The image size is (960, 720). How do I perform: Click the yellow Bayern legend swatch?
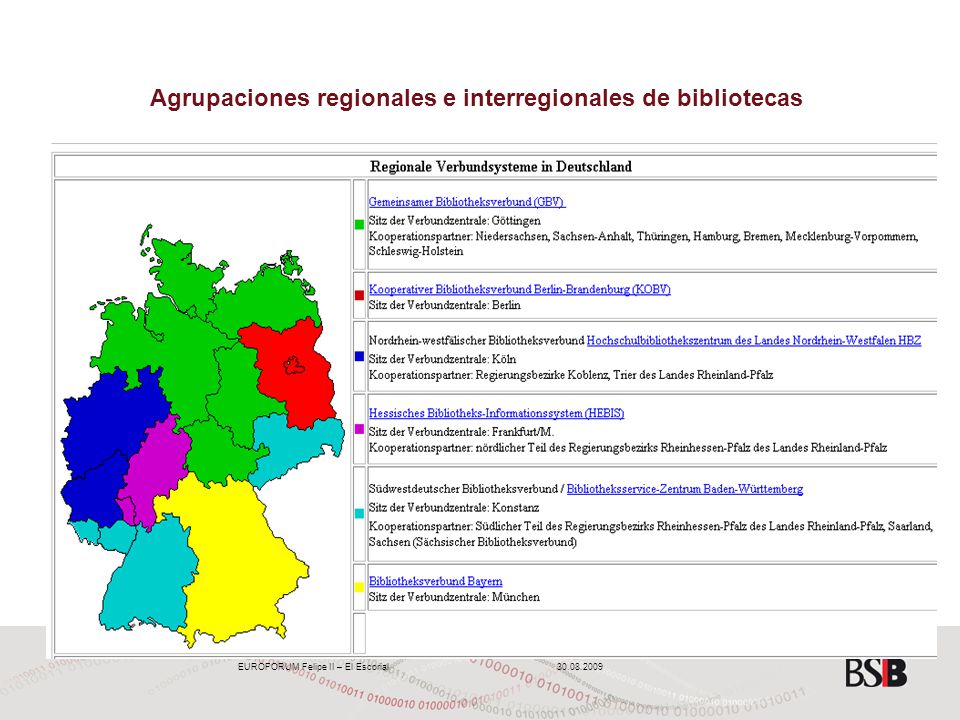(359, 587)
